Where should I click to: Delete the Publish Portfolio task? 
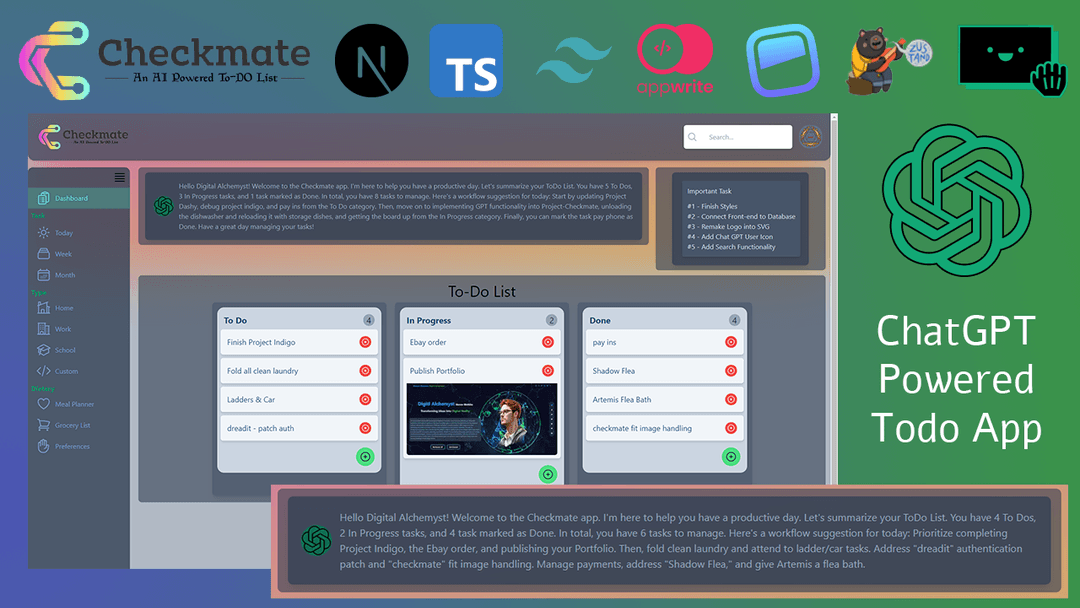548,371
